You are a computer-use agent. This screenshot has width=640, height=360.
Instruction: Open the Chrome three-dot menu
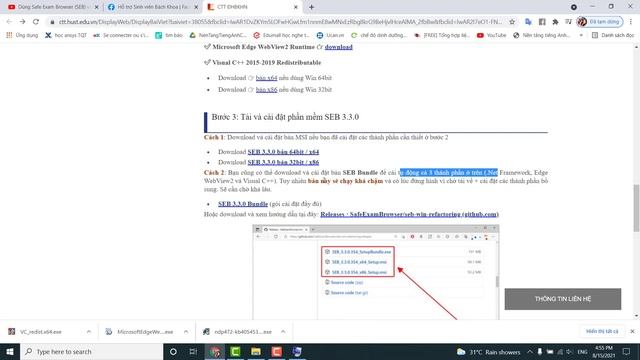click(x=631, y=22)
